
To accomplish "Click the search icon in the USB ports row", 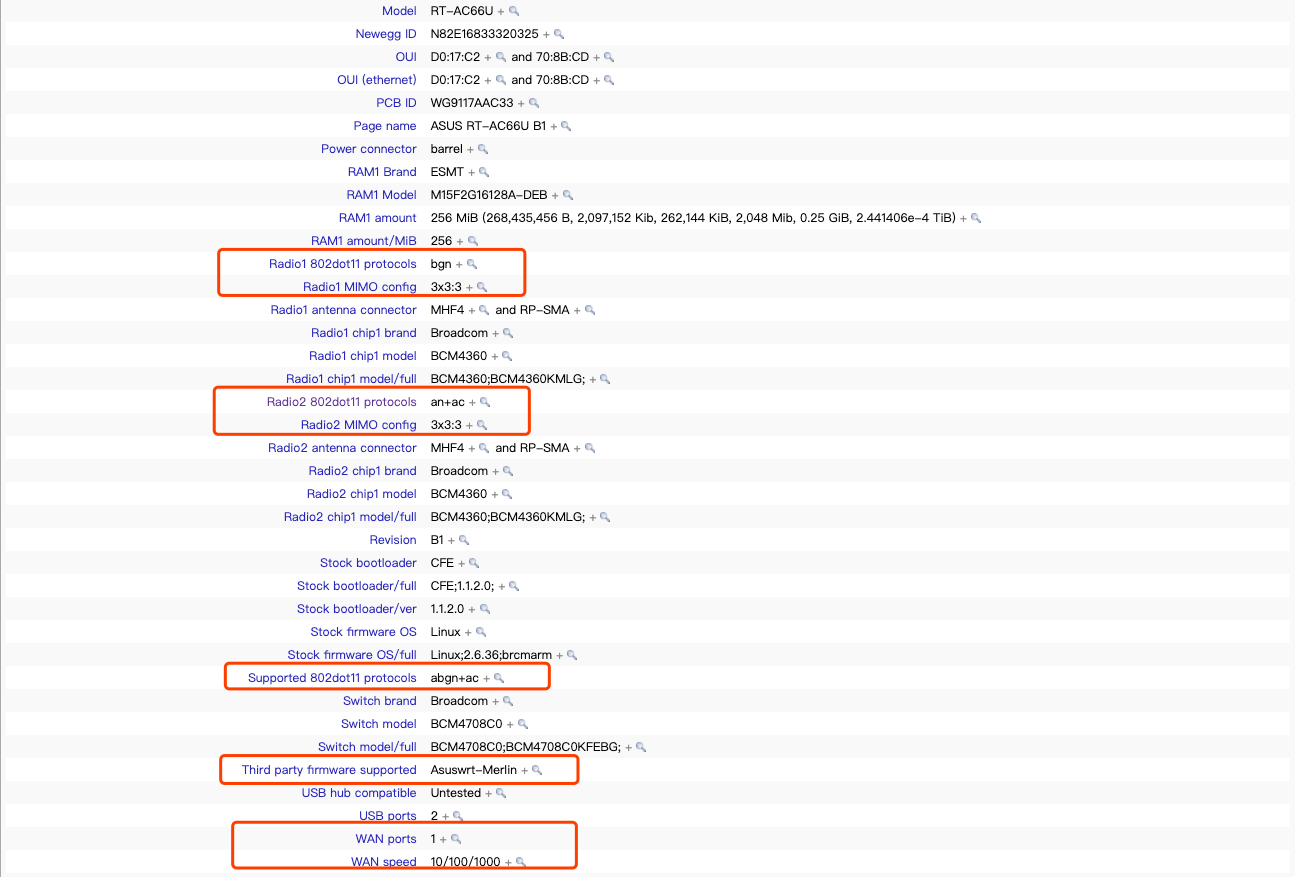I will [458, 816].
